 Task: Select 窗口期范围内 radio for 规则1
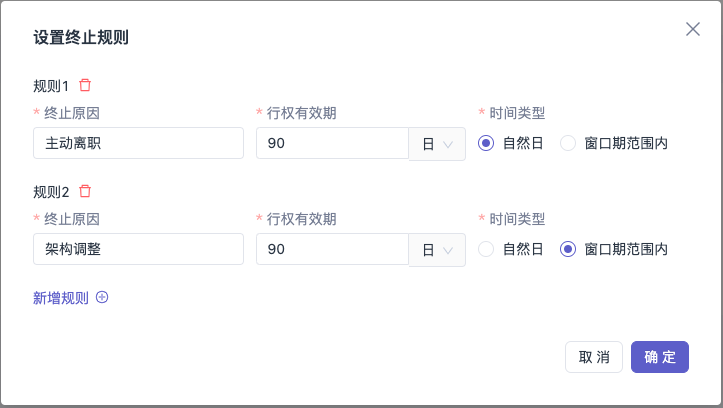pos(568,143)
